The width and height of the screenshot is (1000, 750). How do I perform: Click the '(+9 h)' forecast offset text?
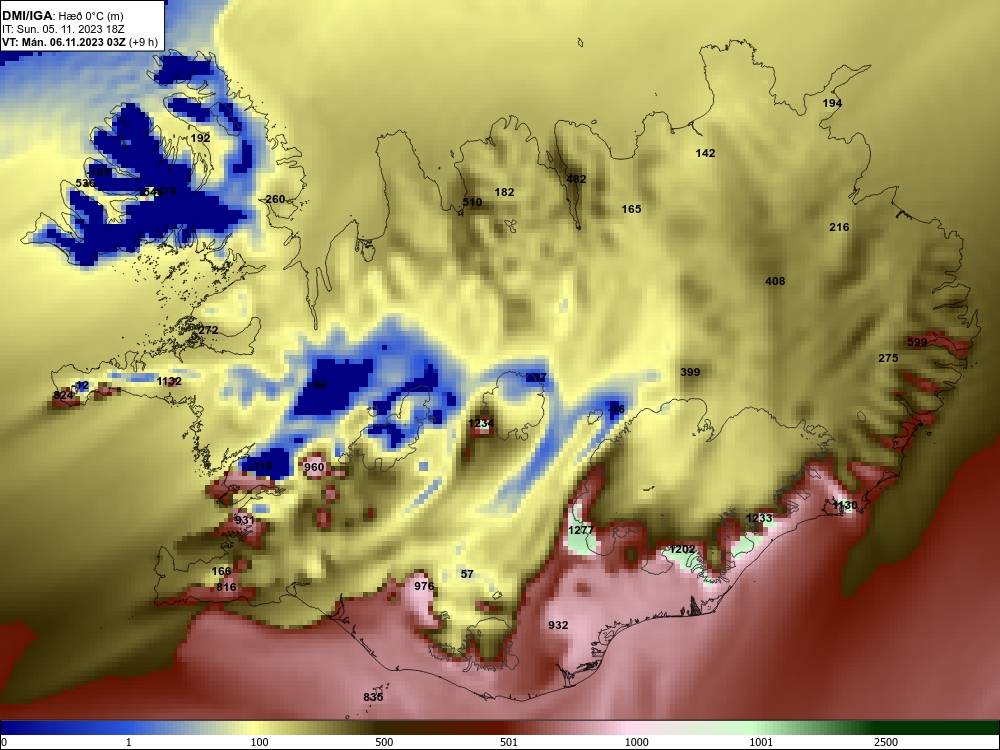click(x=143, y=42)
